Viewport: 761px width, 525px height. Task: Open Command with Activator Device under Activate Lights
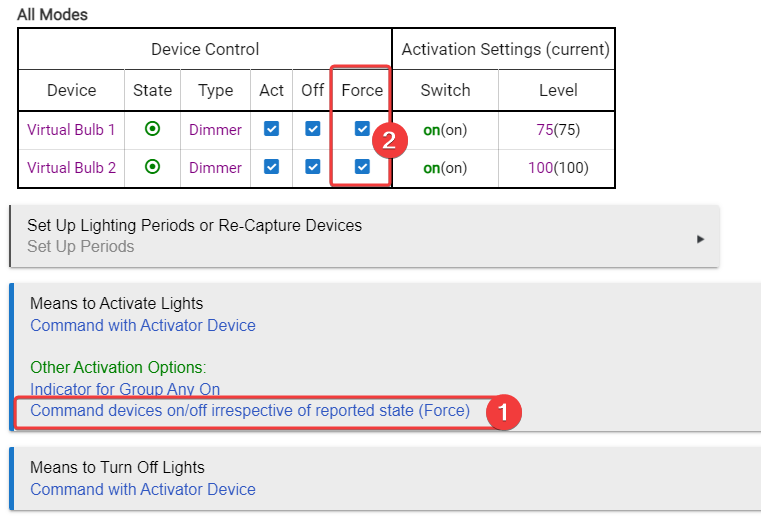(143, 325)
